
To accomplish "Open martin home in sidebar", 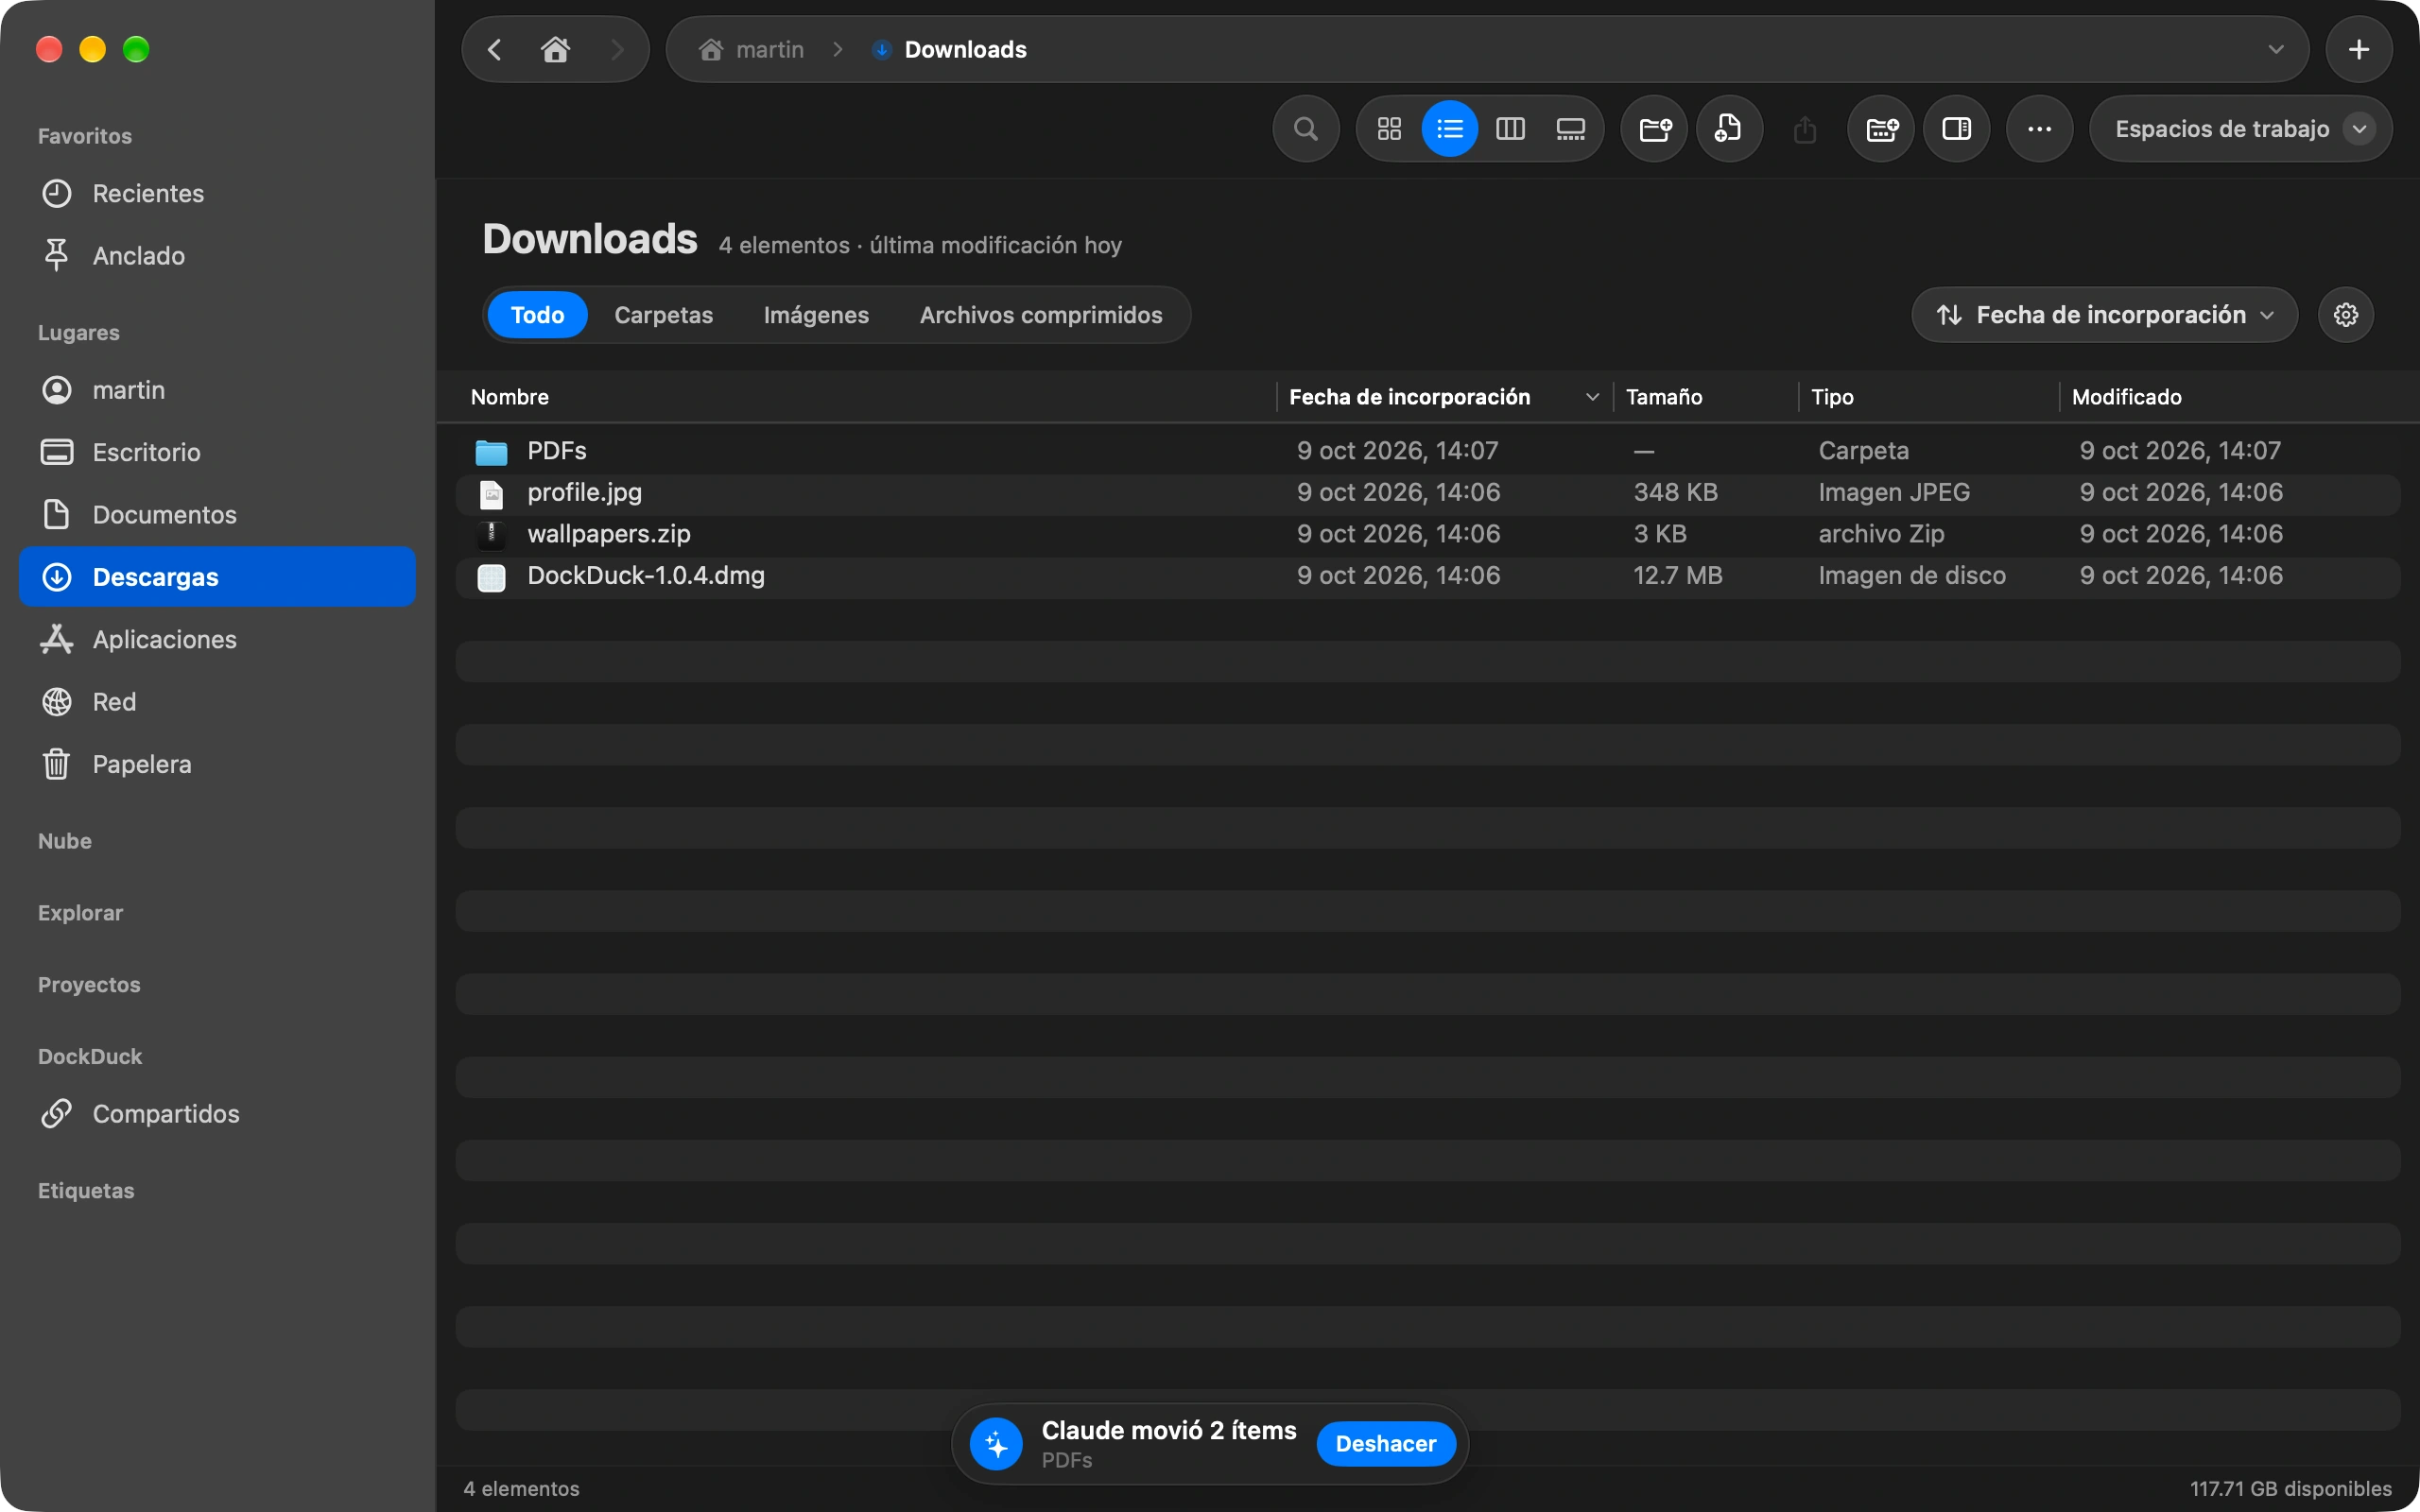I will (x=217, y=390).
